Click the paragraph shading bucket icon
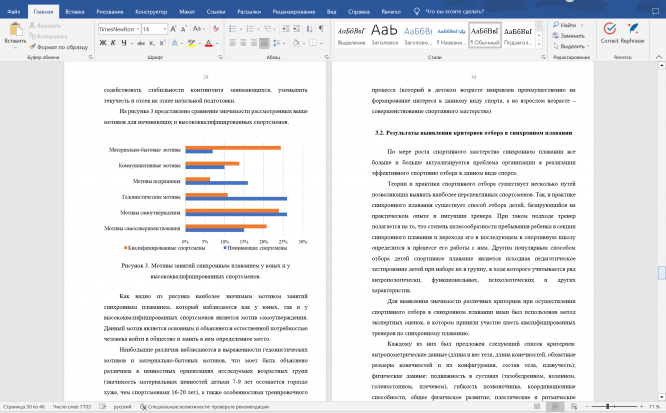666x413 pixels. point(296,43)
